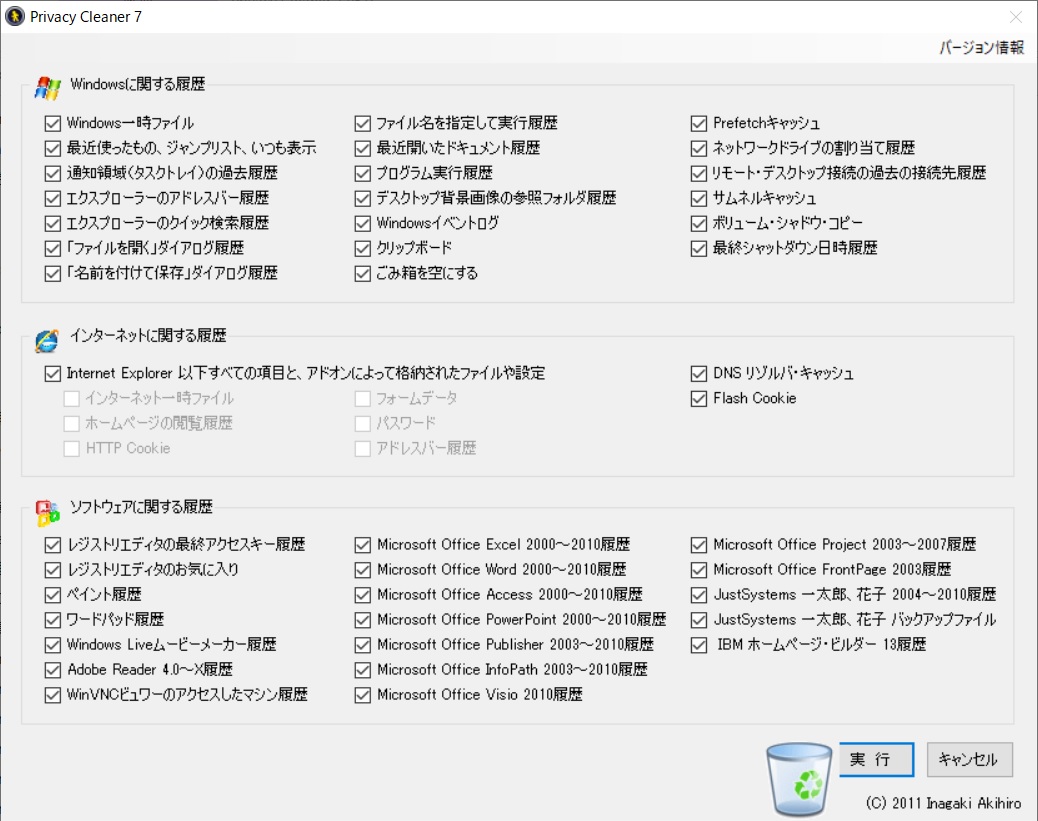Uncheck ファイル名を指定して実行履歴
The height and width of the screenshot is (821, 1038).
pyautogui.click(x=362, y=123)
